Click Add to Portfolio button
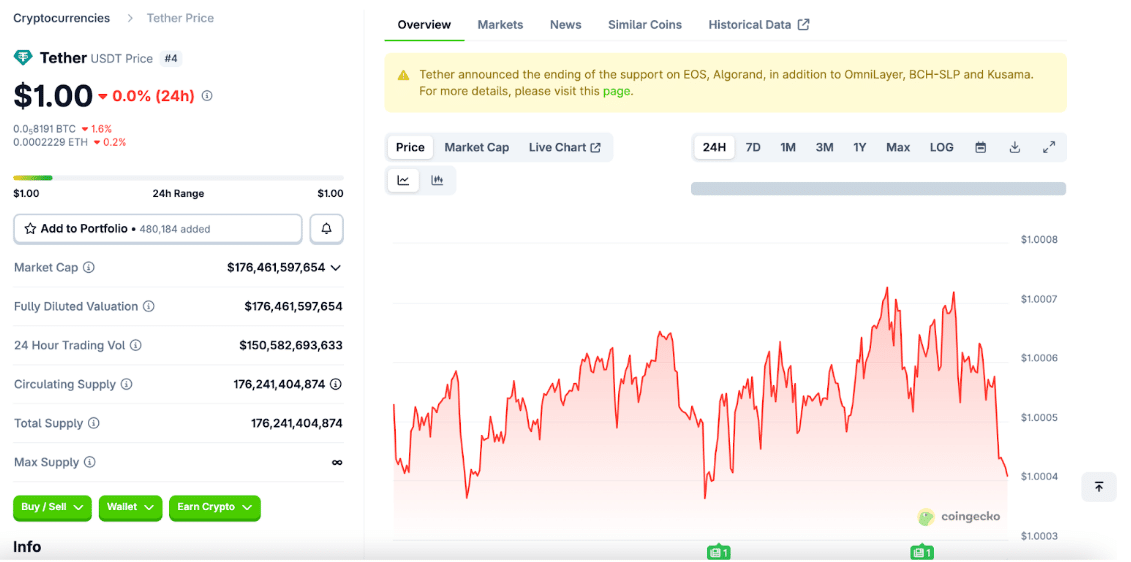Screen dimensions: 1131x562 [157, 229]
